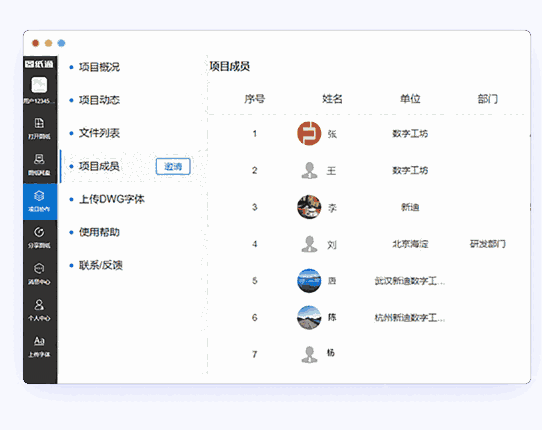Select the 项目协作 sidebar icon
The height and width of the screenshot is (430, 542).
(x=39, y=201)
